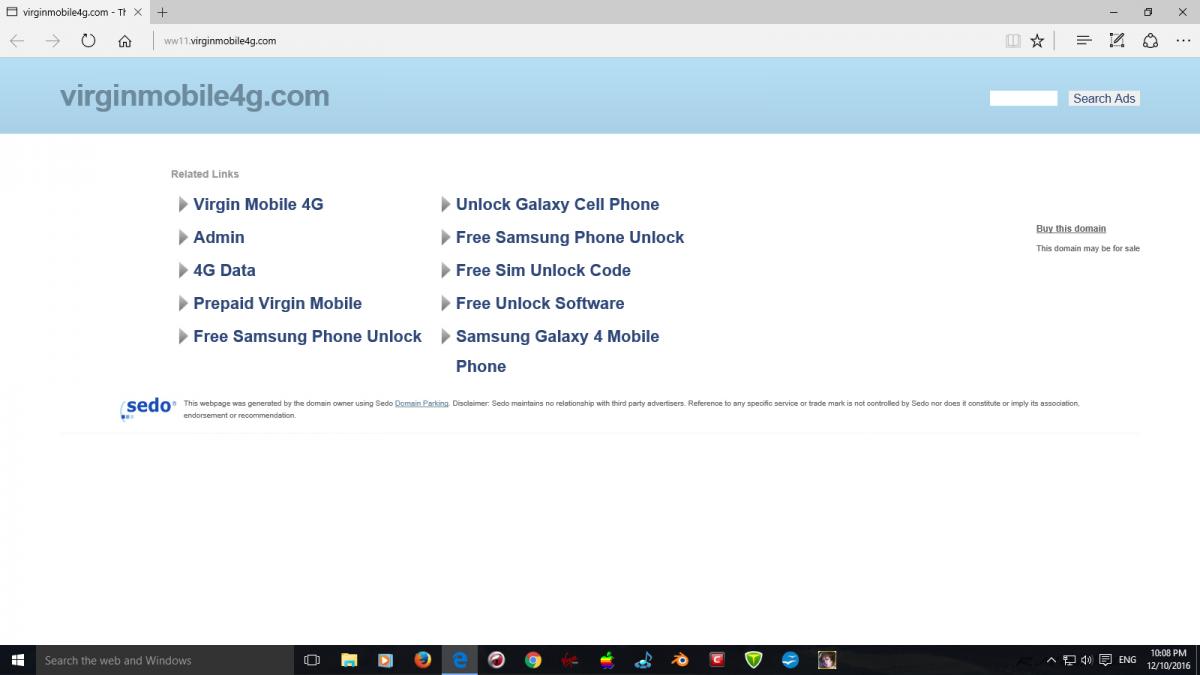Open the rainbow Apple icon on the taskbar

click(606, 660)
